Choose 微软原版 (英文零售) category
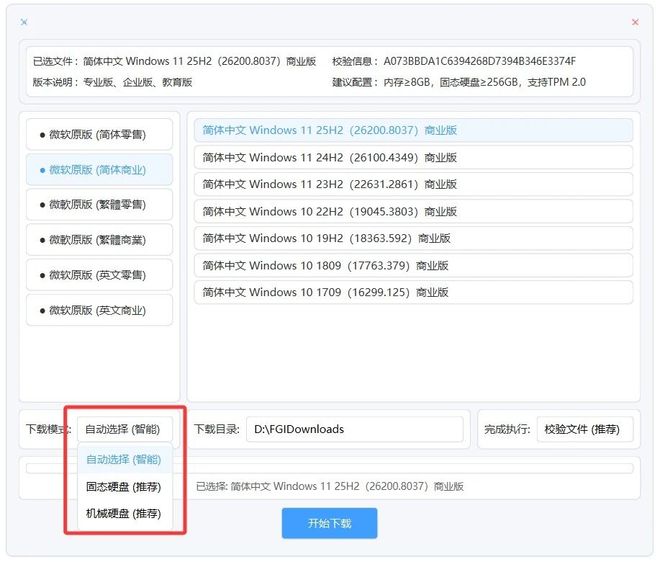This screenshot has height=562, width=660. coord(99,275)
